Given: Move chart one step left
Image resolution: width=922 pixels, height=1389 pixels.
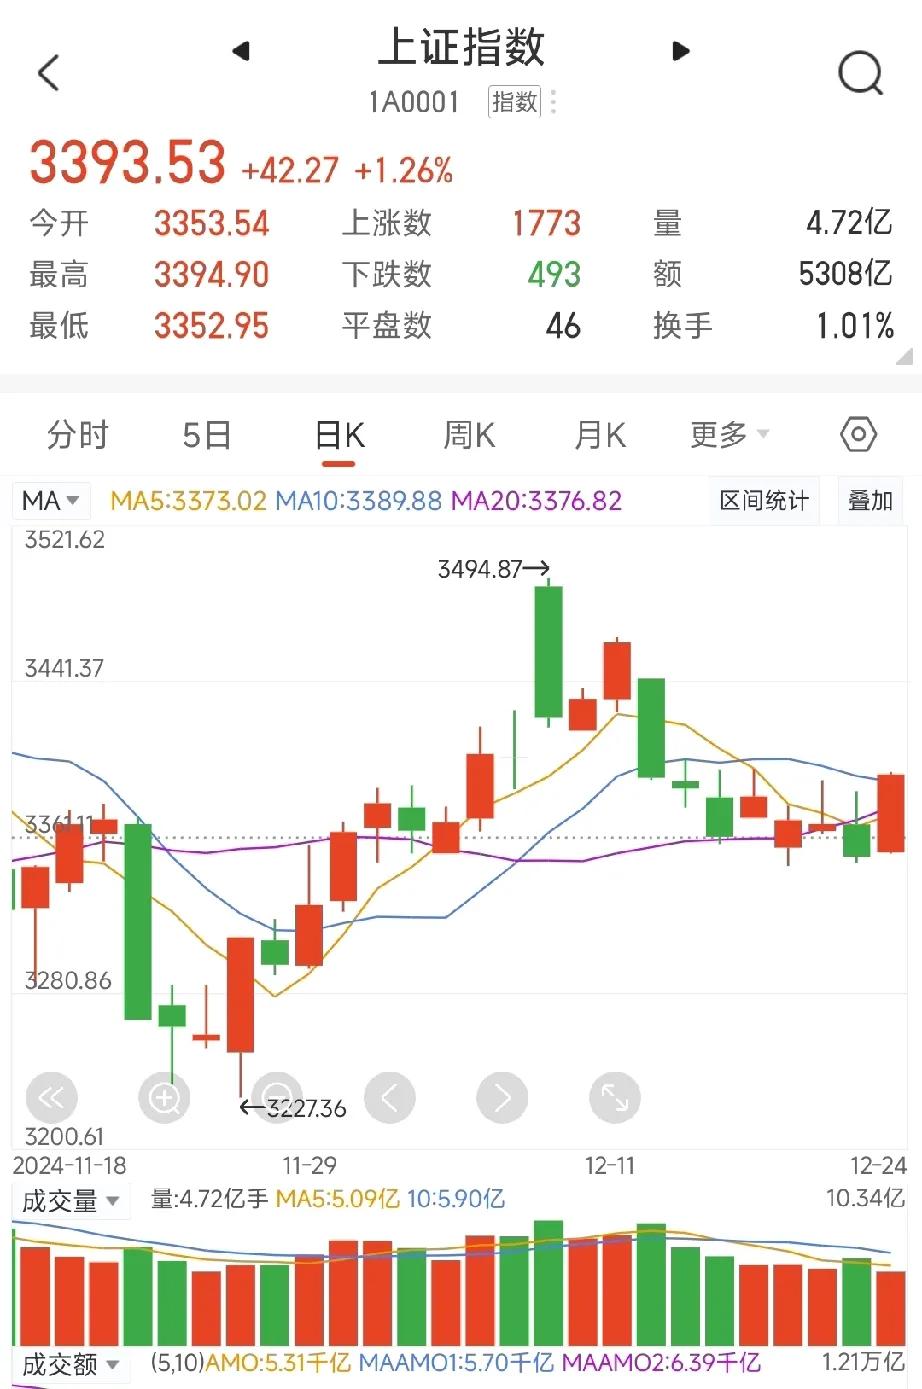Looking at the screenshot, I should click(390, 1098).
